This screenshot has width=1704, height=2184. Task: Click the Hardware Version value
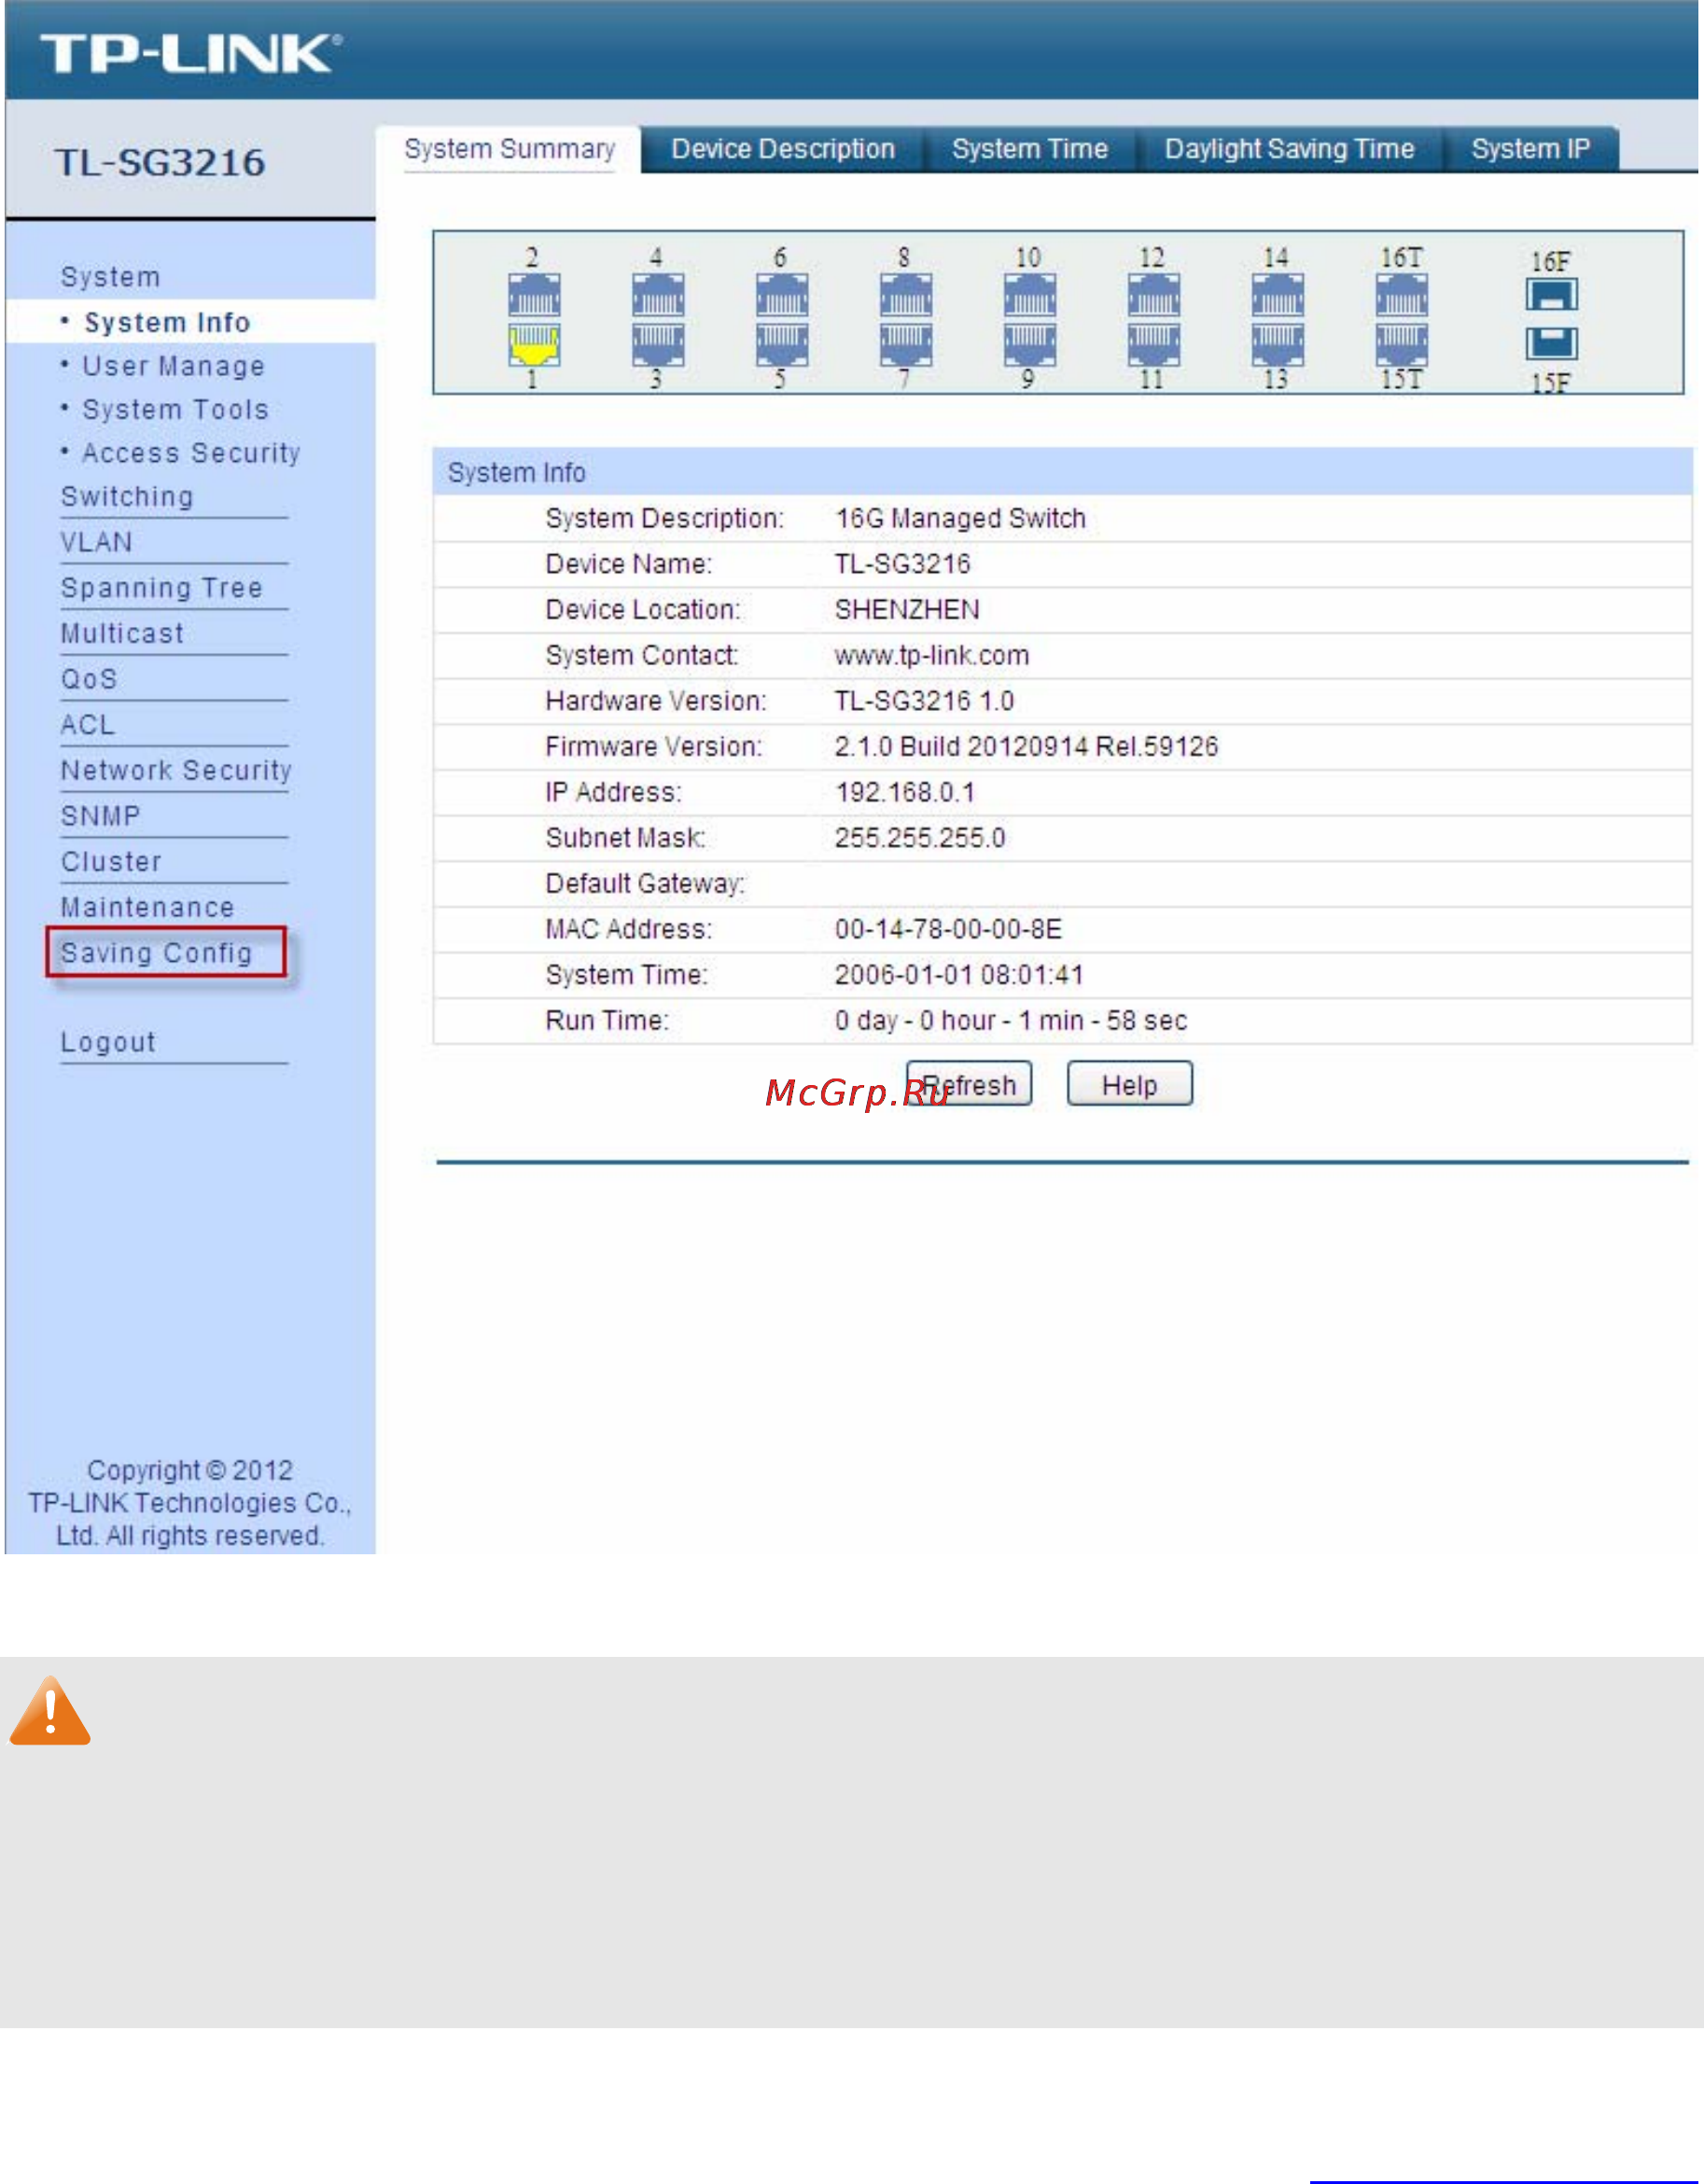click(x=925, y=701)
